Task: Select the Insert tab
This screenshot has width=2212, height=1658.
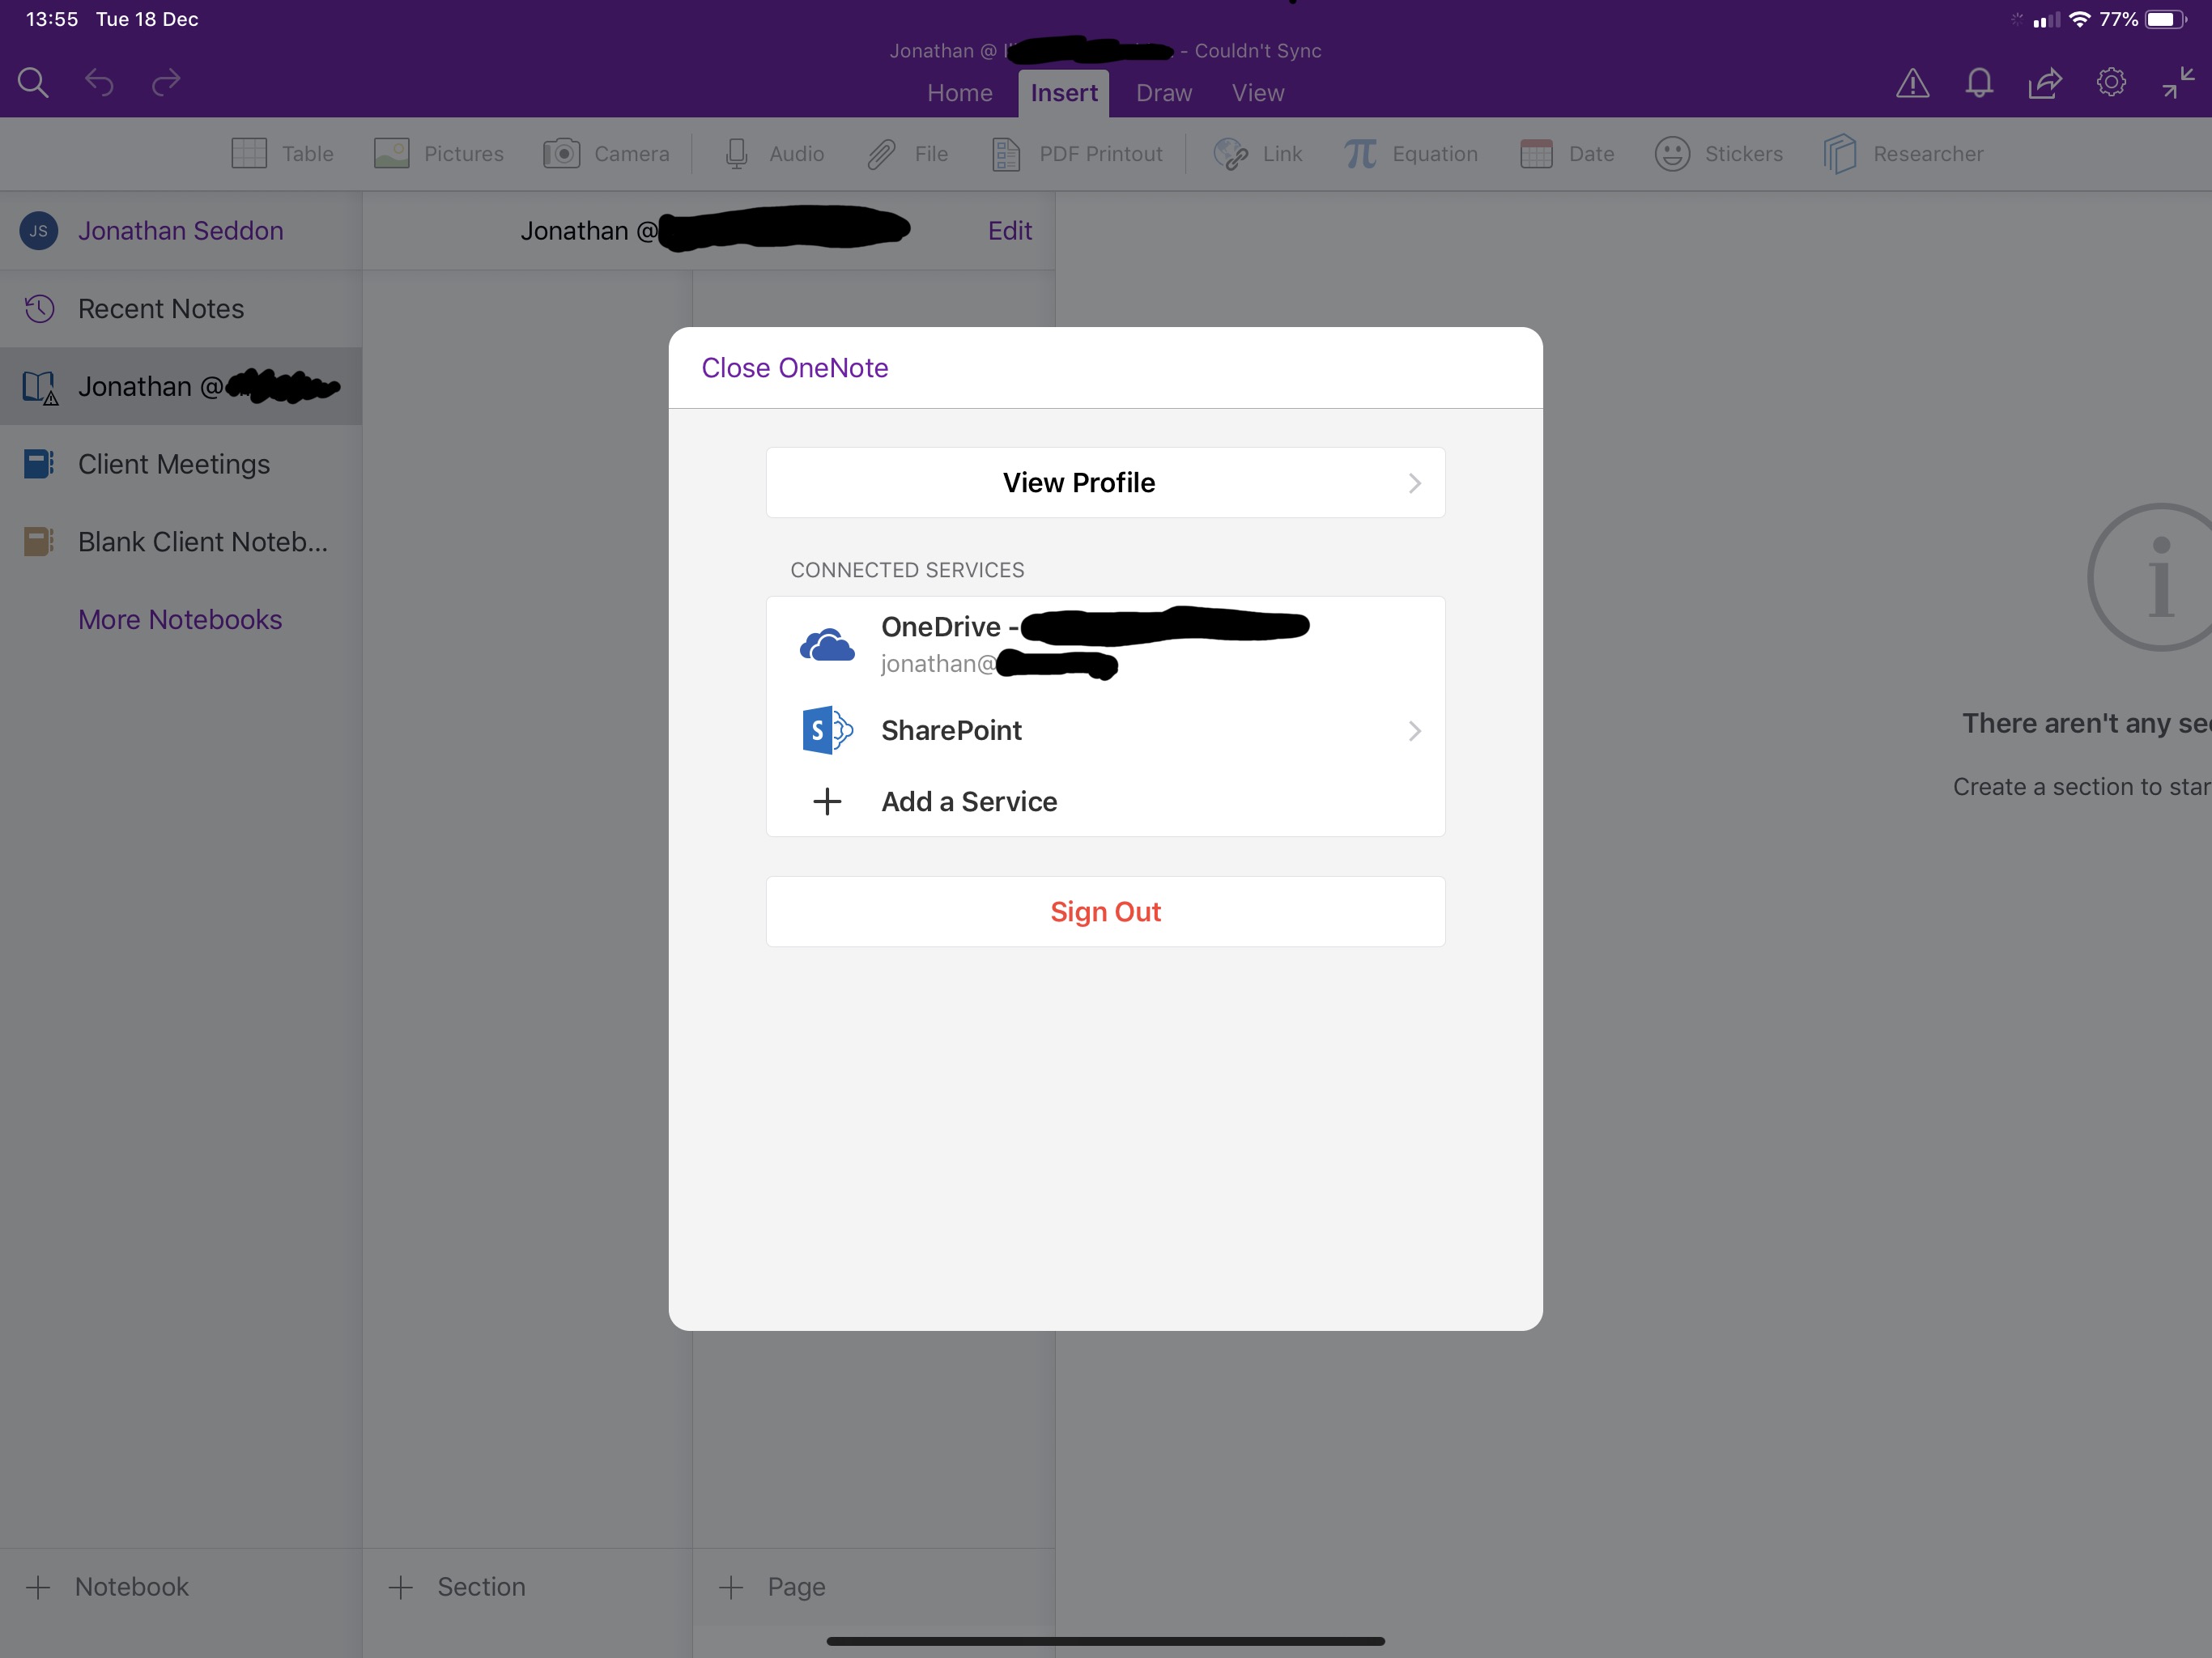Action: 1064,93
